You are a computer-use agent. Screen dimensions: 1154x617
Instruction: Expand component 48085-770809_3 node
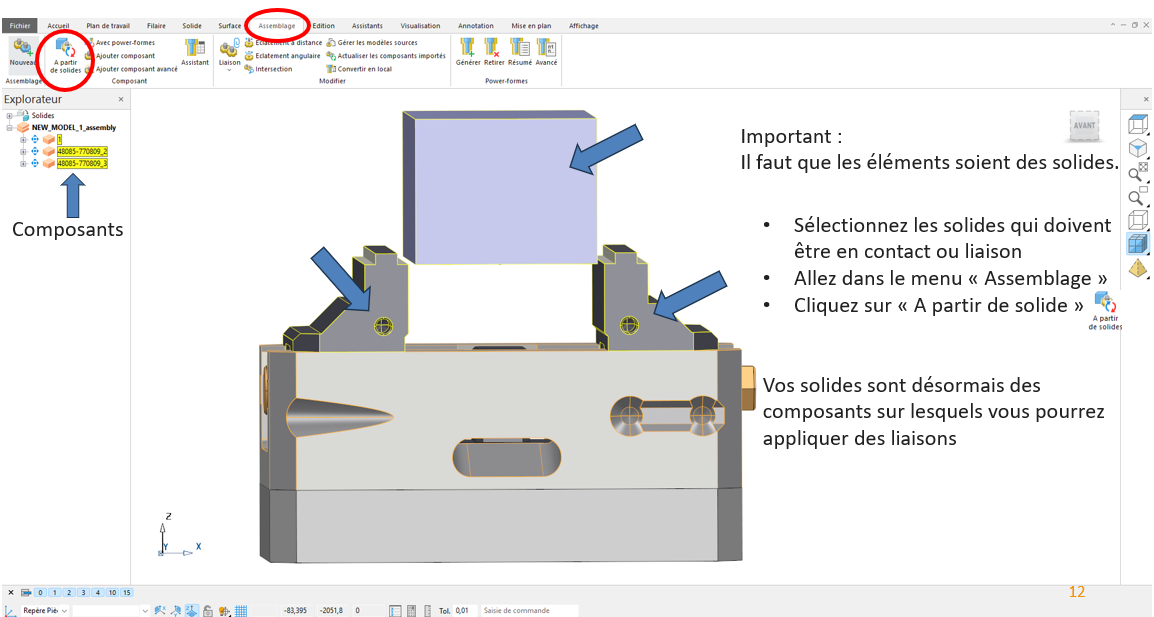pyautogui.click(x=23, y=163)
